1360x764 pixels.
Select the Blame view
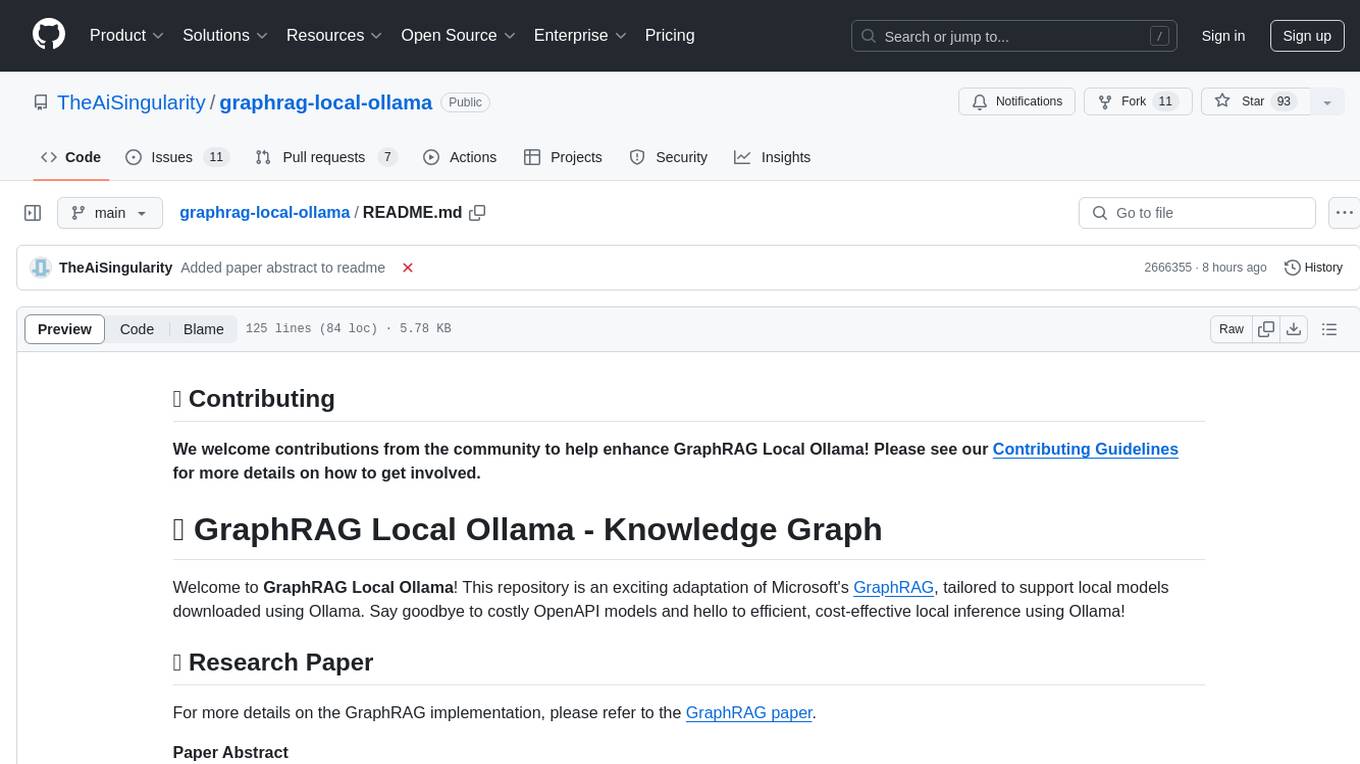[x=204, y=329]
